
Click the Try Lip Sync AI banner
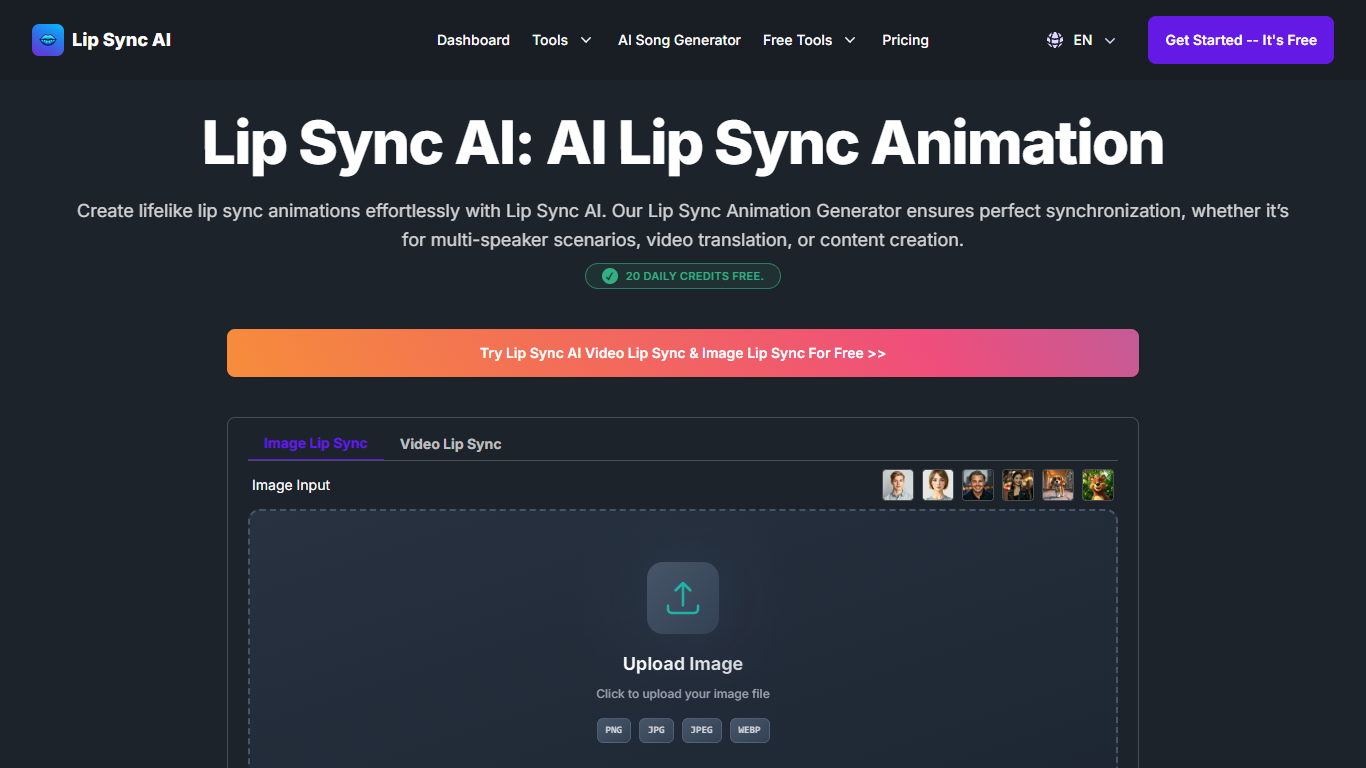pyautogui.click(x=683, y=353)
